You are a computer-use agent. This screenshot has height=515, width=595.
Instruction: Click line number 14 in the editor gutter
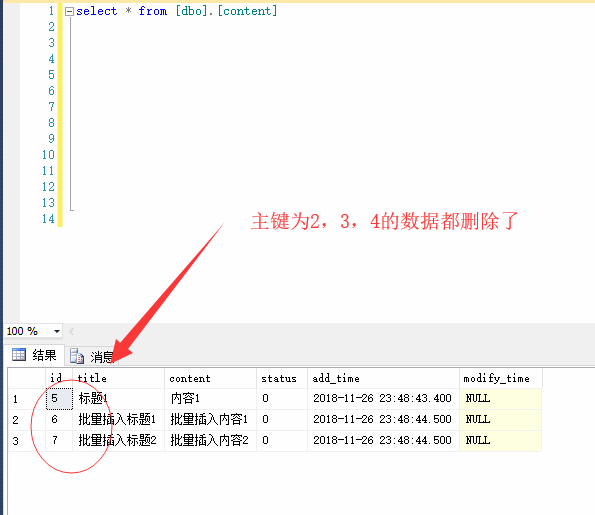tap(48, 219)
